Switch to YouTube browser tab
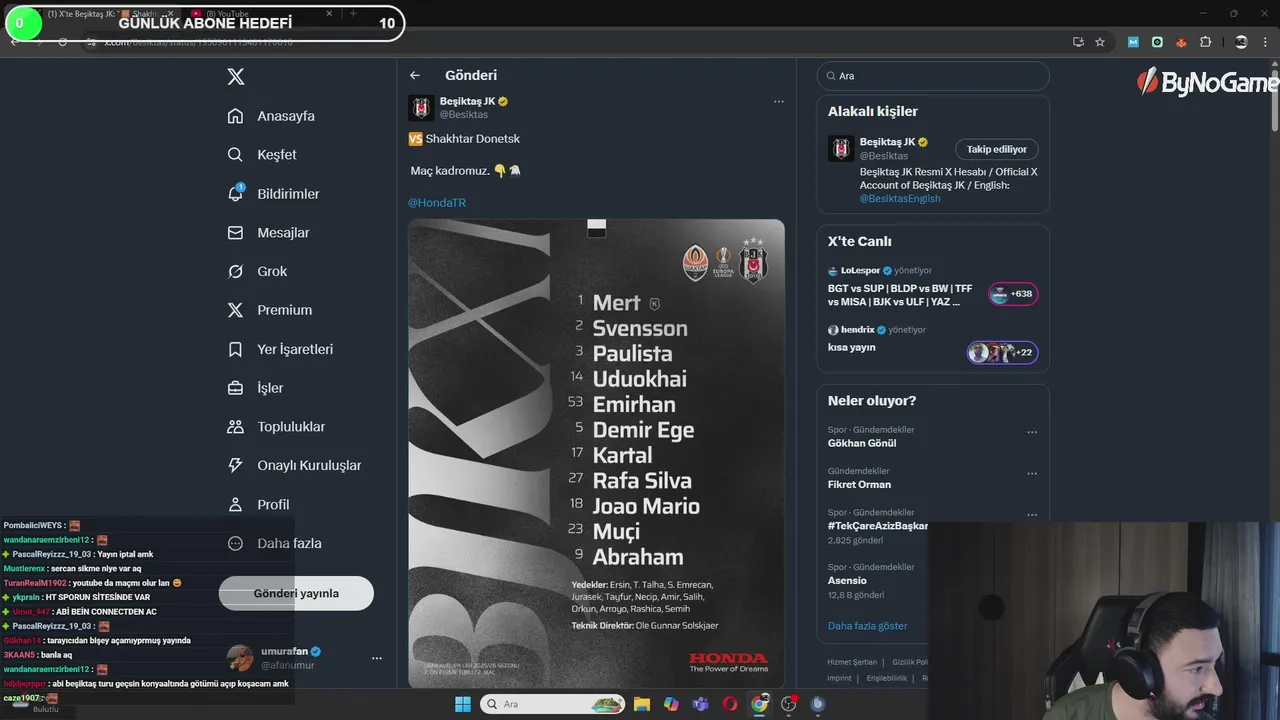Screen dimensions: 1280x720 pyautogui.click(x=260, y=14)
